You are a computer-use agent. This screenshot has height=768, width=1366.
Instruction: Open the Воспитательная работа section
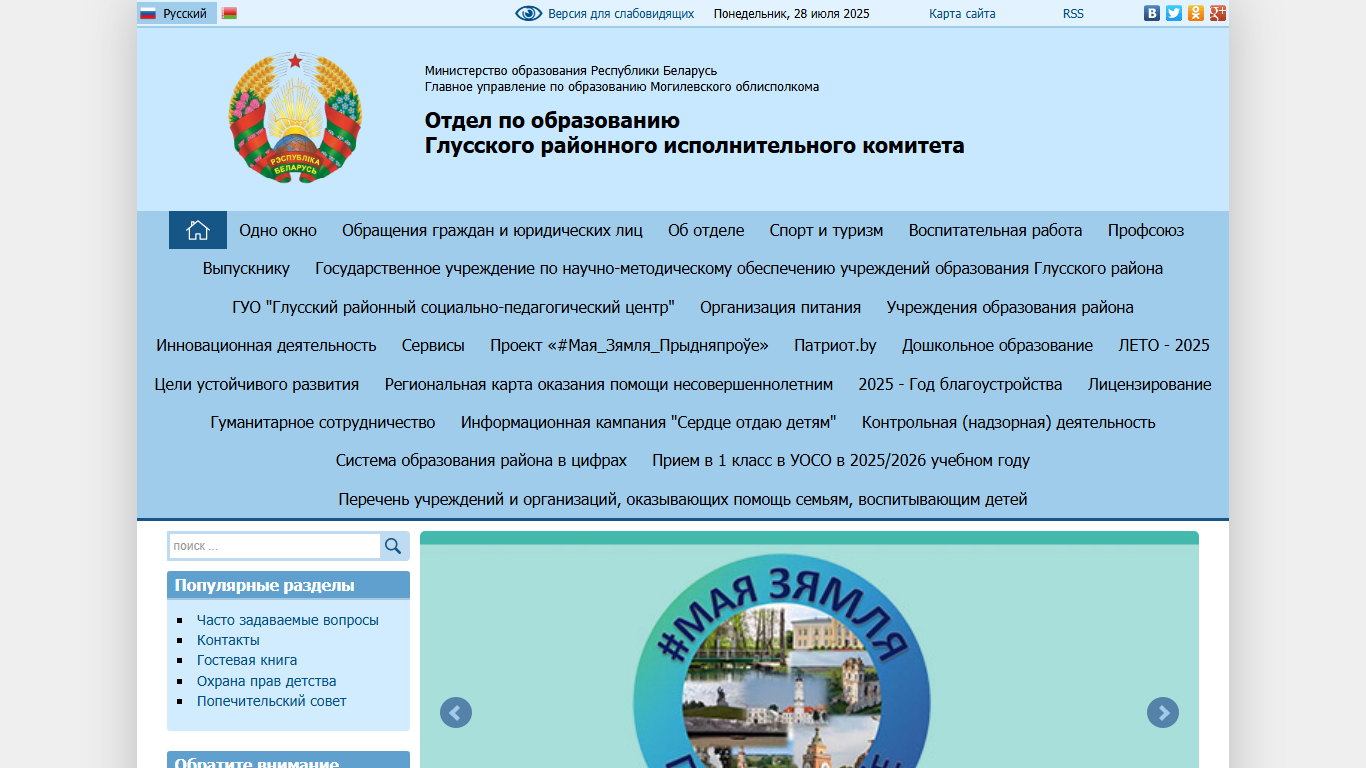point(995,230)
